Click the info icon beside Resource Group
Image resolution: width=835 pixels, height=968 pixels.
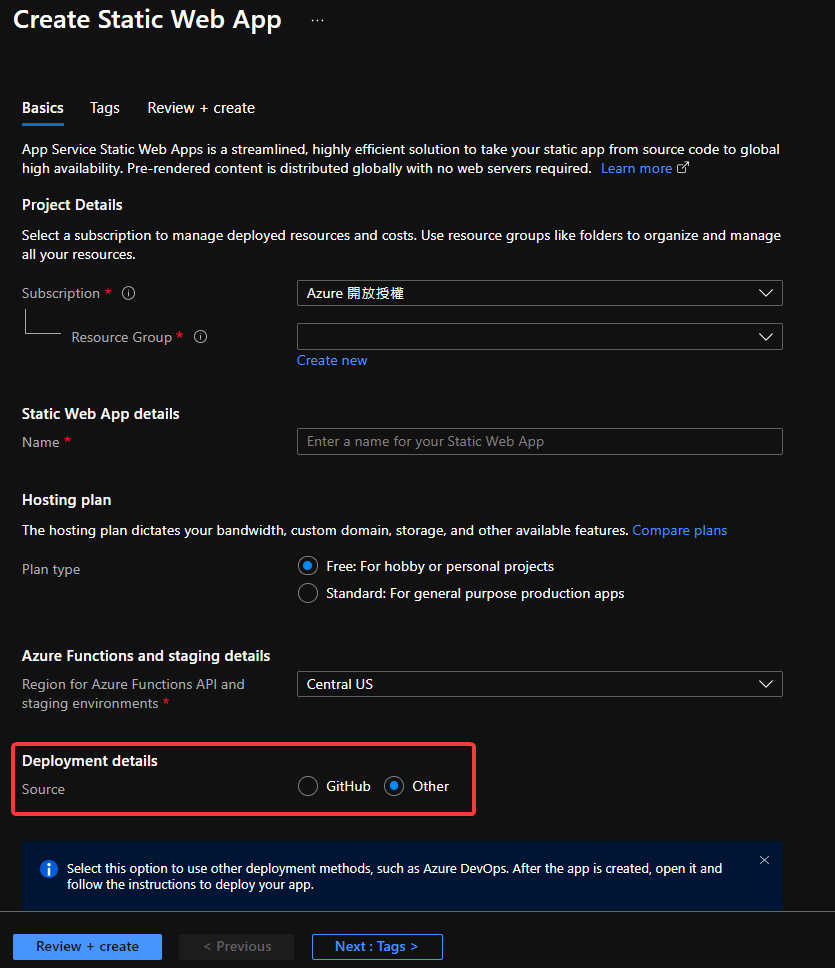point(200,337)
